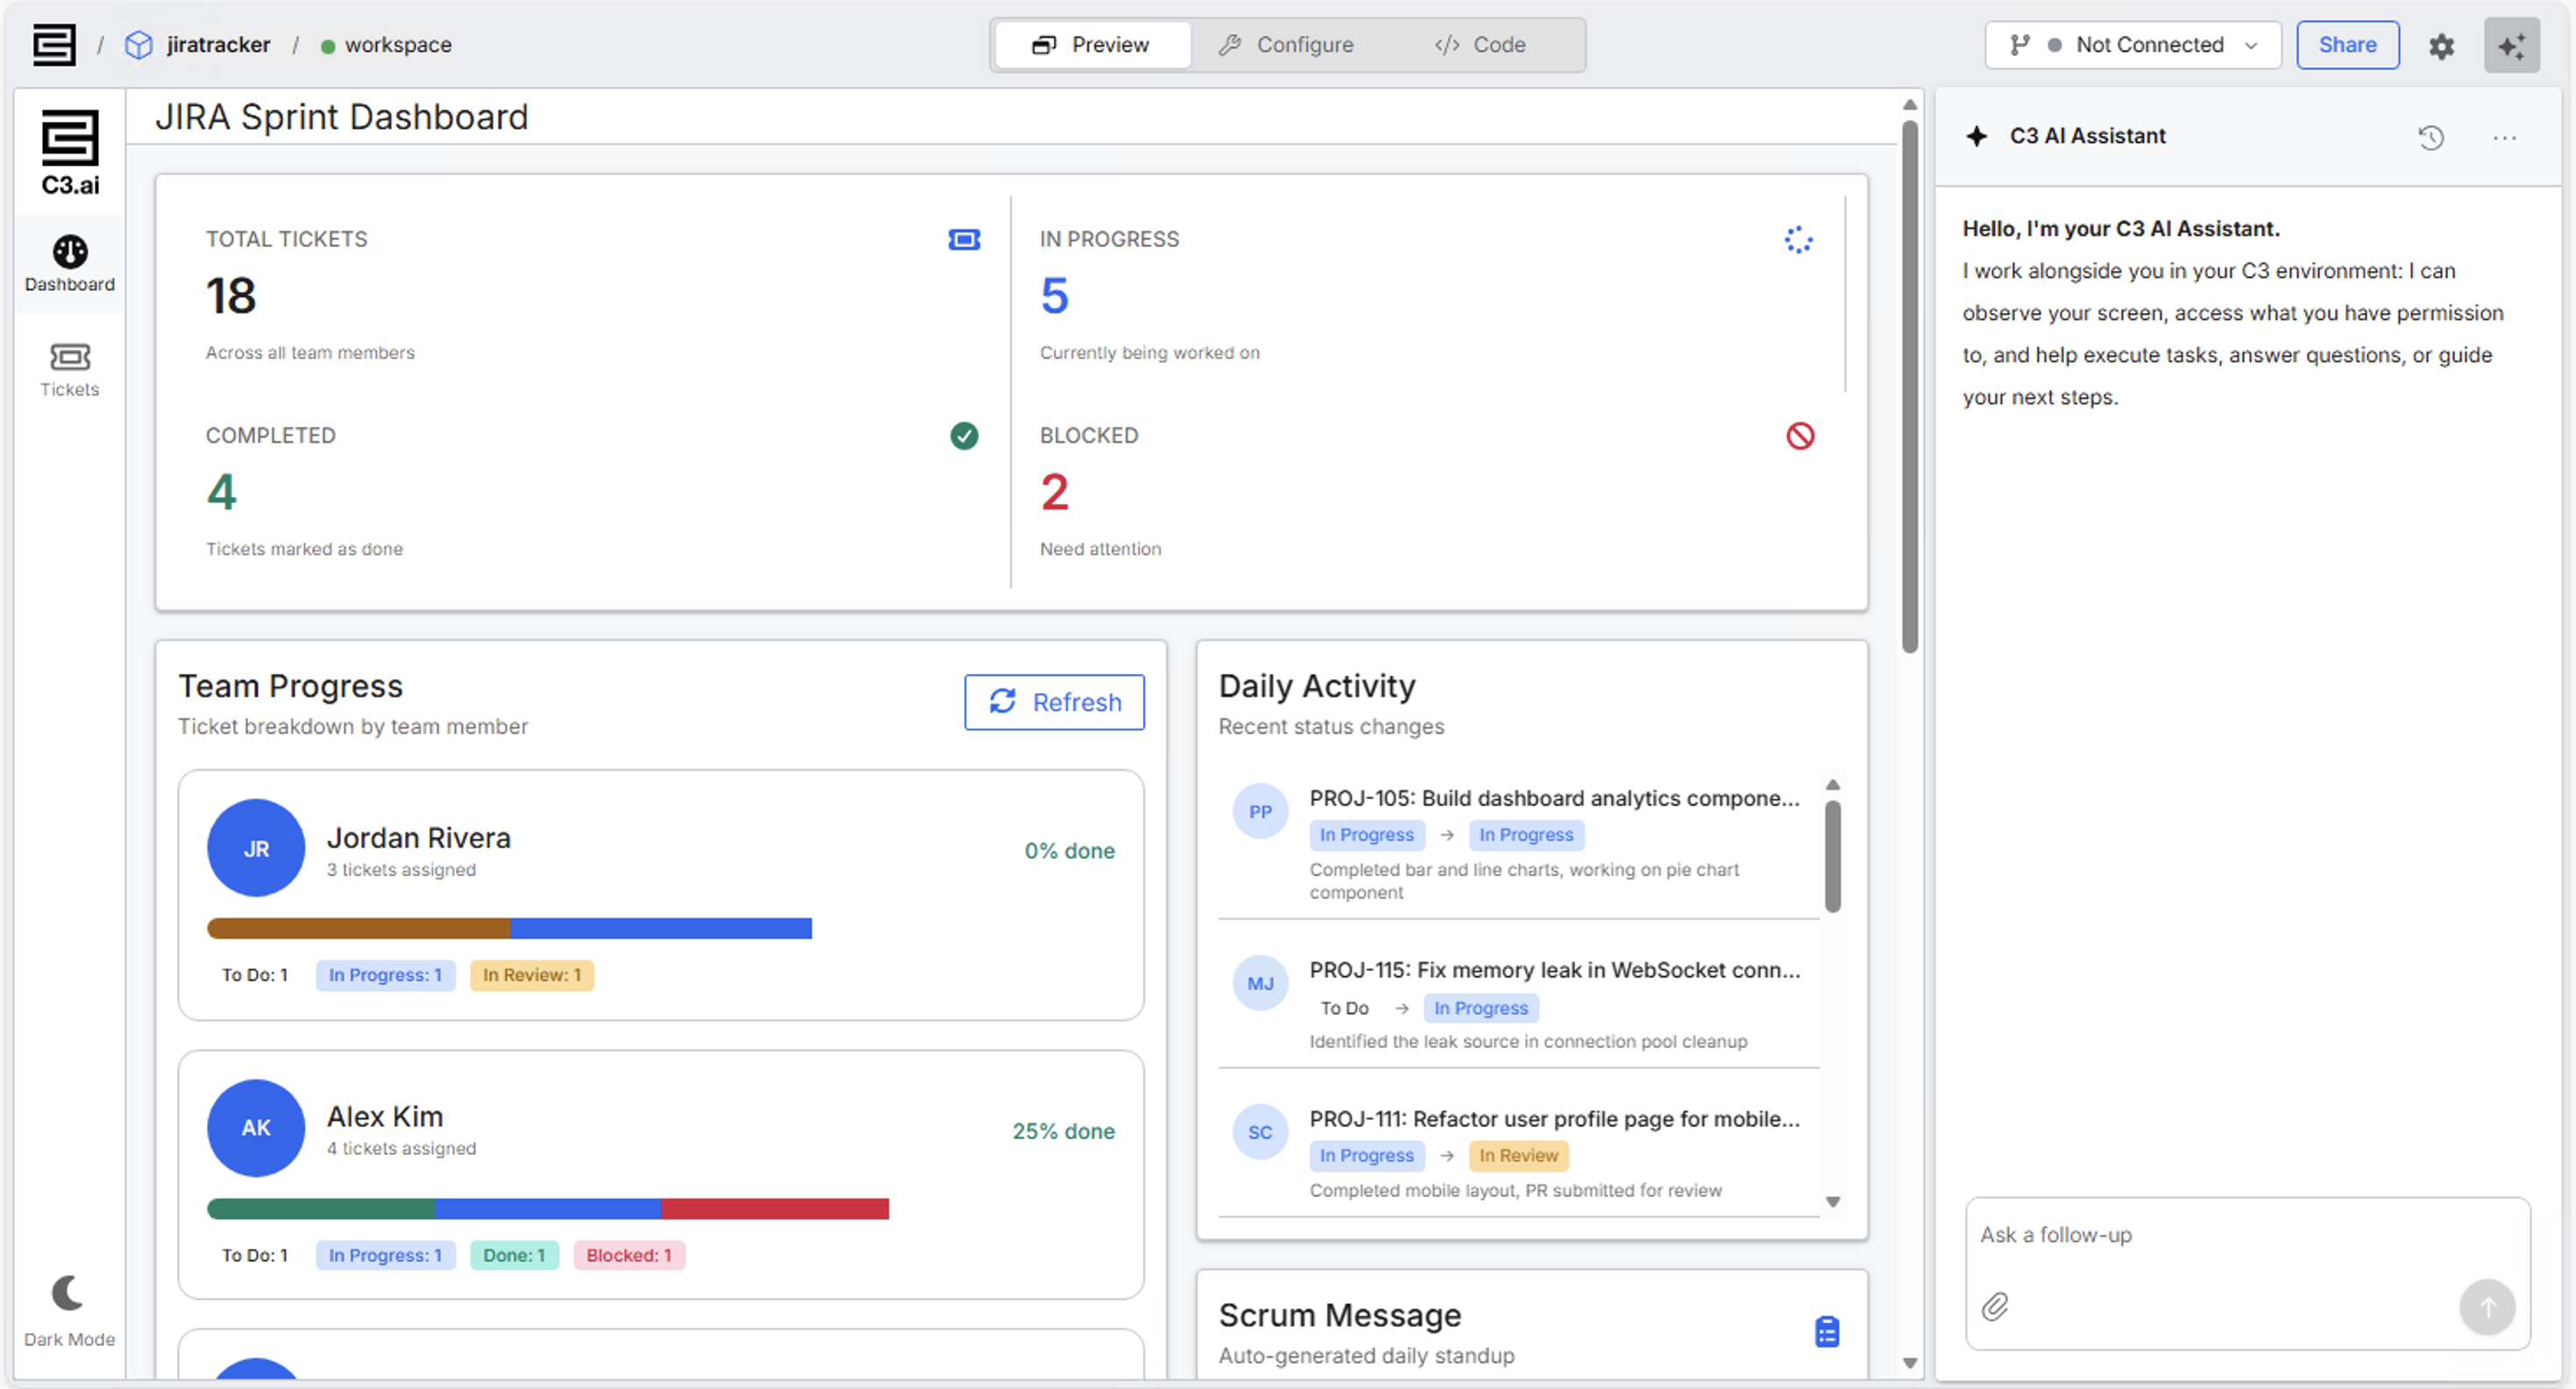Click the Completed checkmark icon
Image resolution: width=2576 pixels, height=1389 pixels.
click(964, 436)
